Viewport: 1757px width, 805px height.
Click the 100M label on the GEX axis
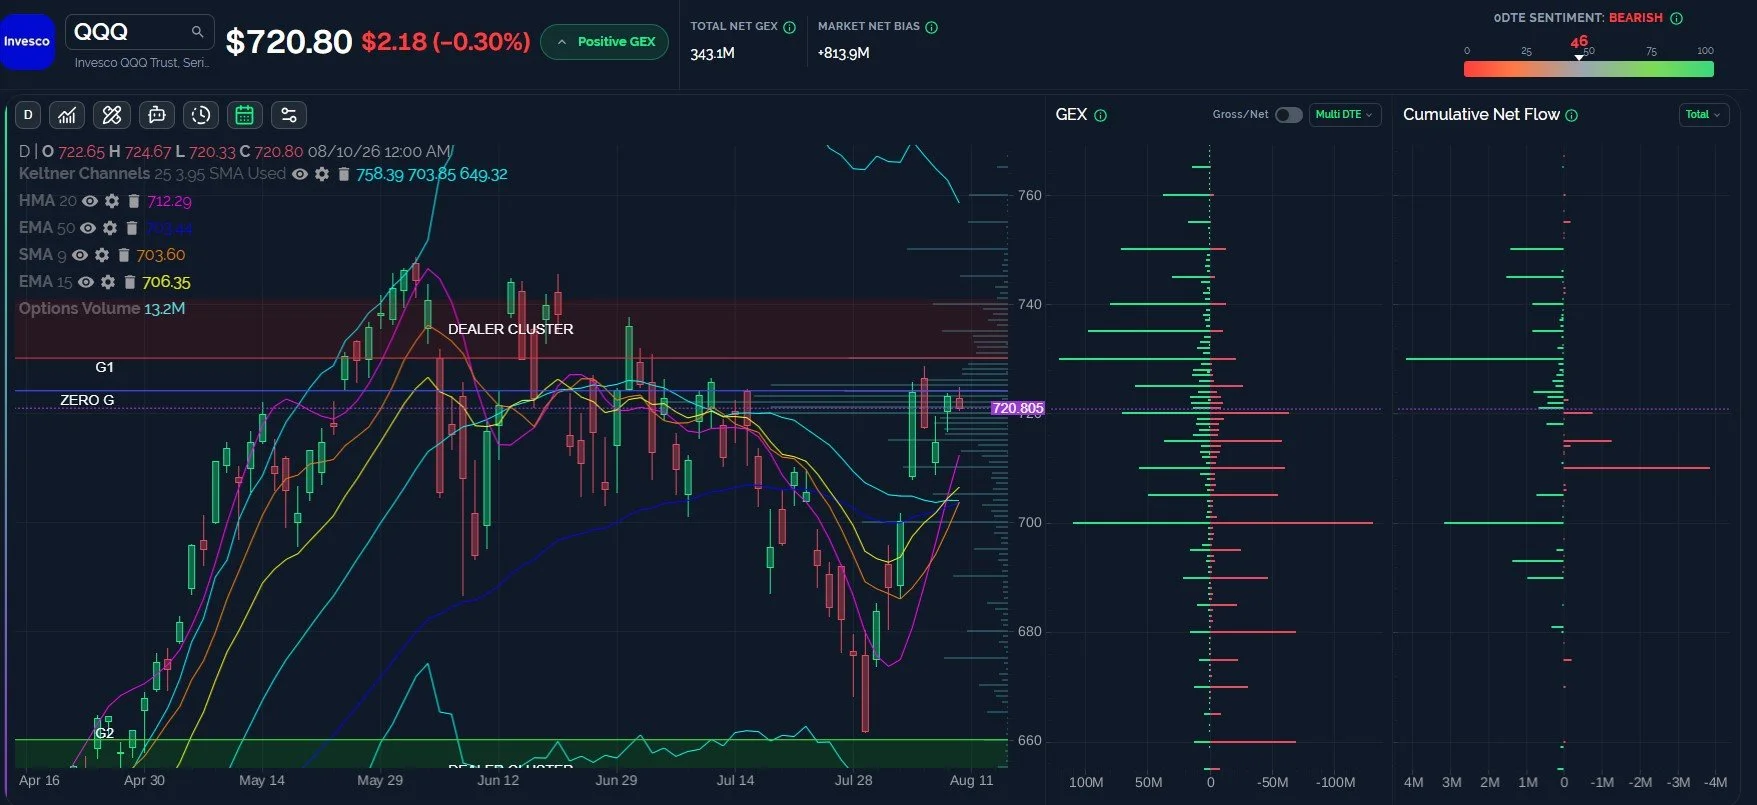pos(1086,782)
